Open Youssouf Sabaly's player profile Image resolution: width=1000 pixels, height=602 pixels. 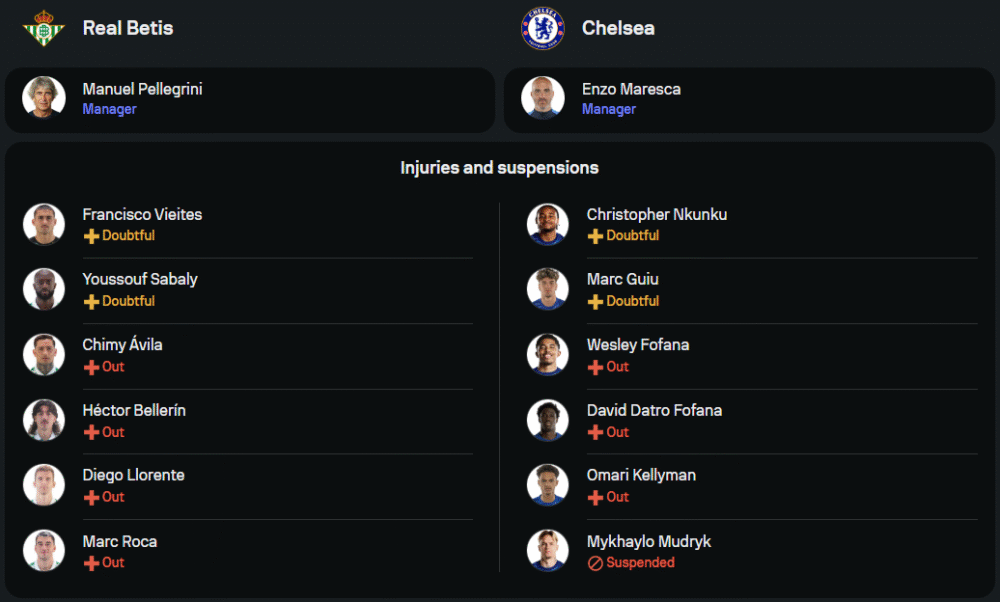click(140, 279)
